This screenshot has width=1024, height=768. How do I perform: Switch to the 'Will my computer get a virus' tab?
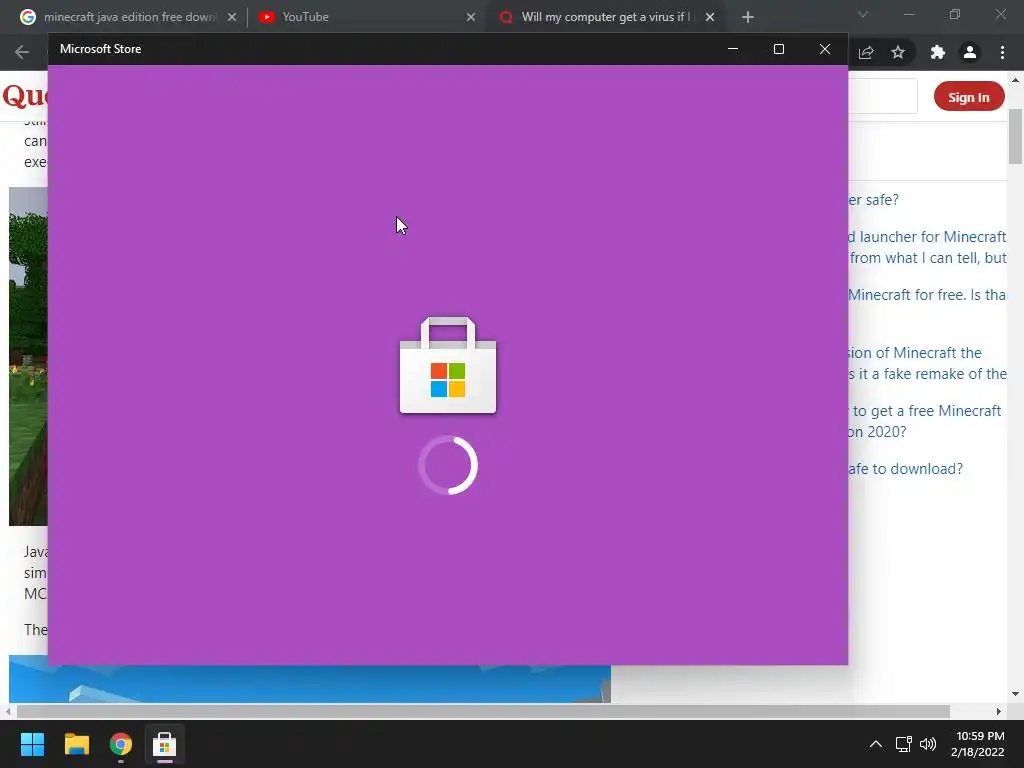[604, 17]
